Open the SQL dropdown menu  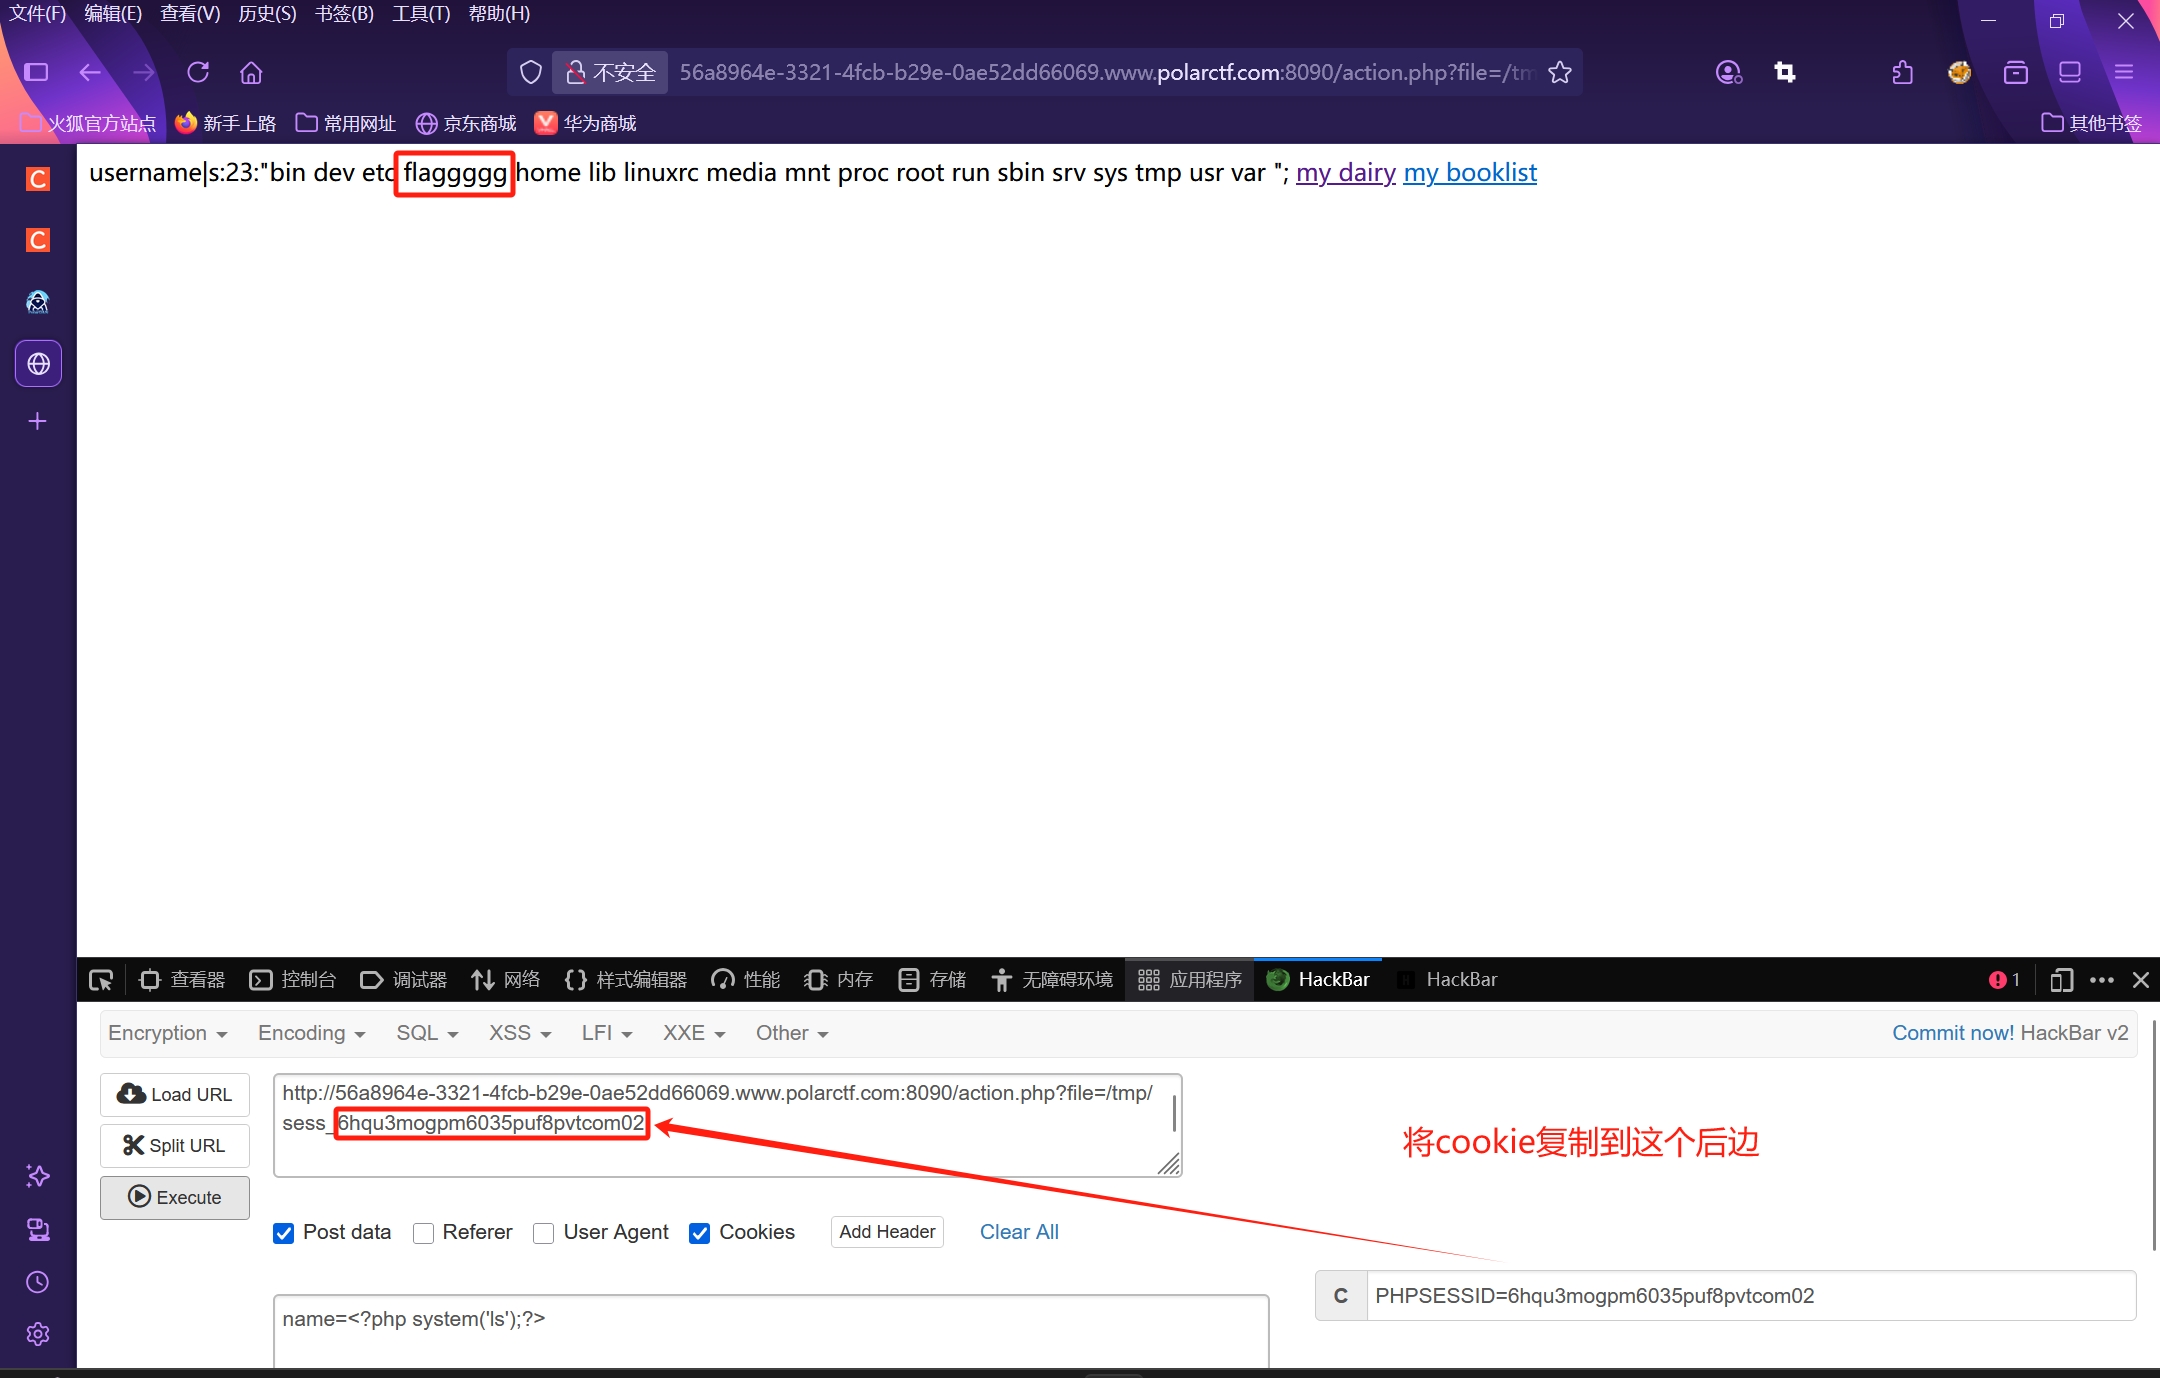[426, 1033]
